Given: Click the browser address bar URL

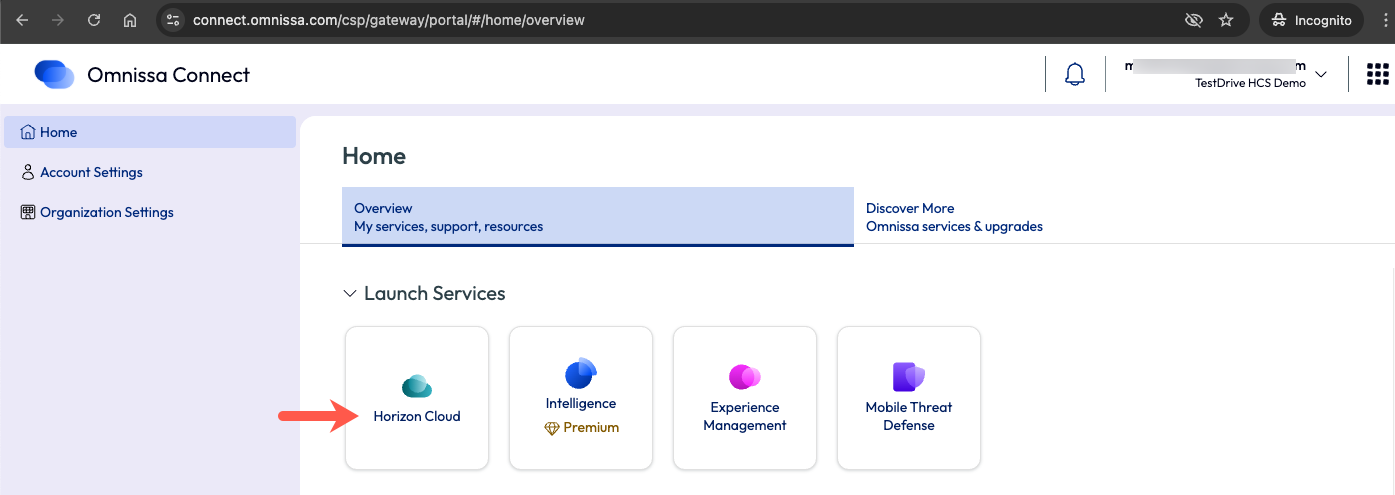Looking at the screenshot, I should coord(389,20).
